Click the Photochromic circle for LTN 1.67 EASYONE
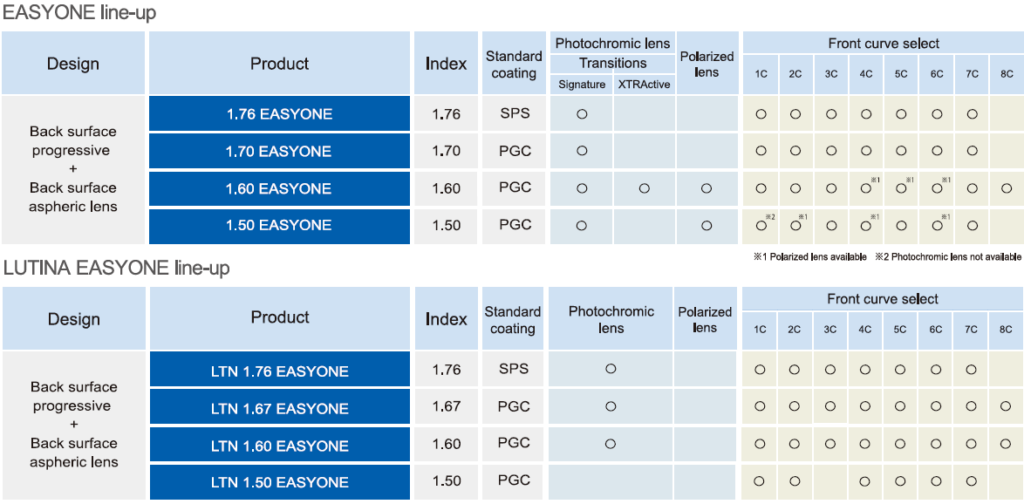 [610, 407]
